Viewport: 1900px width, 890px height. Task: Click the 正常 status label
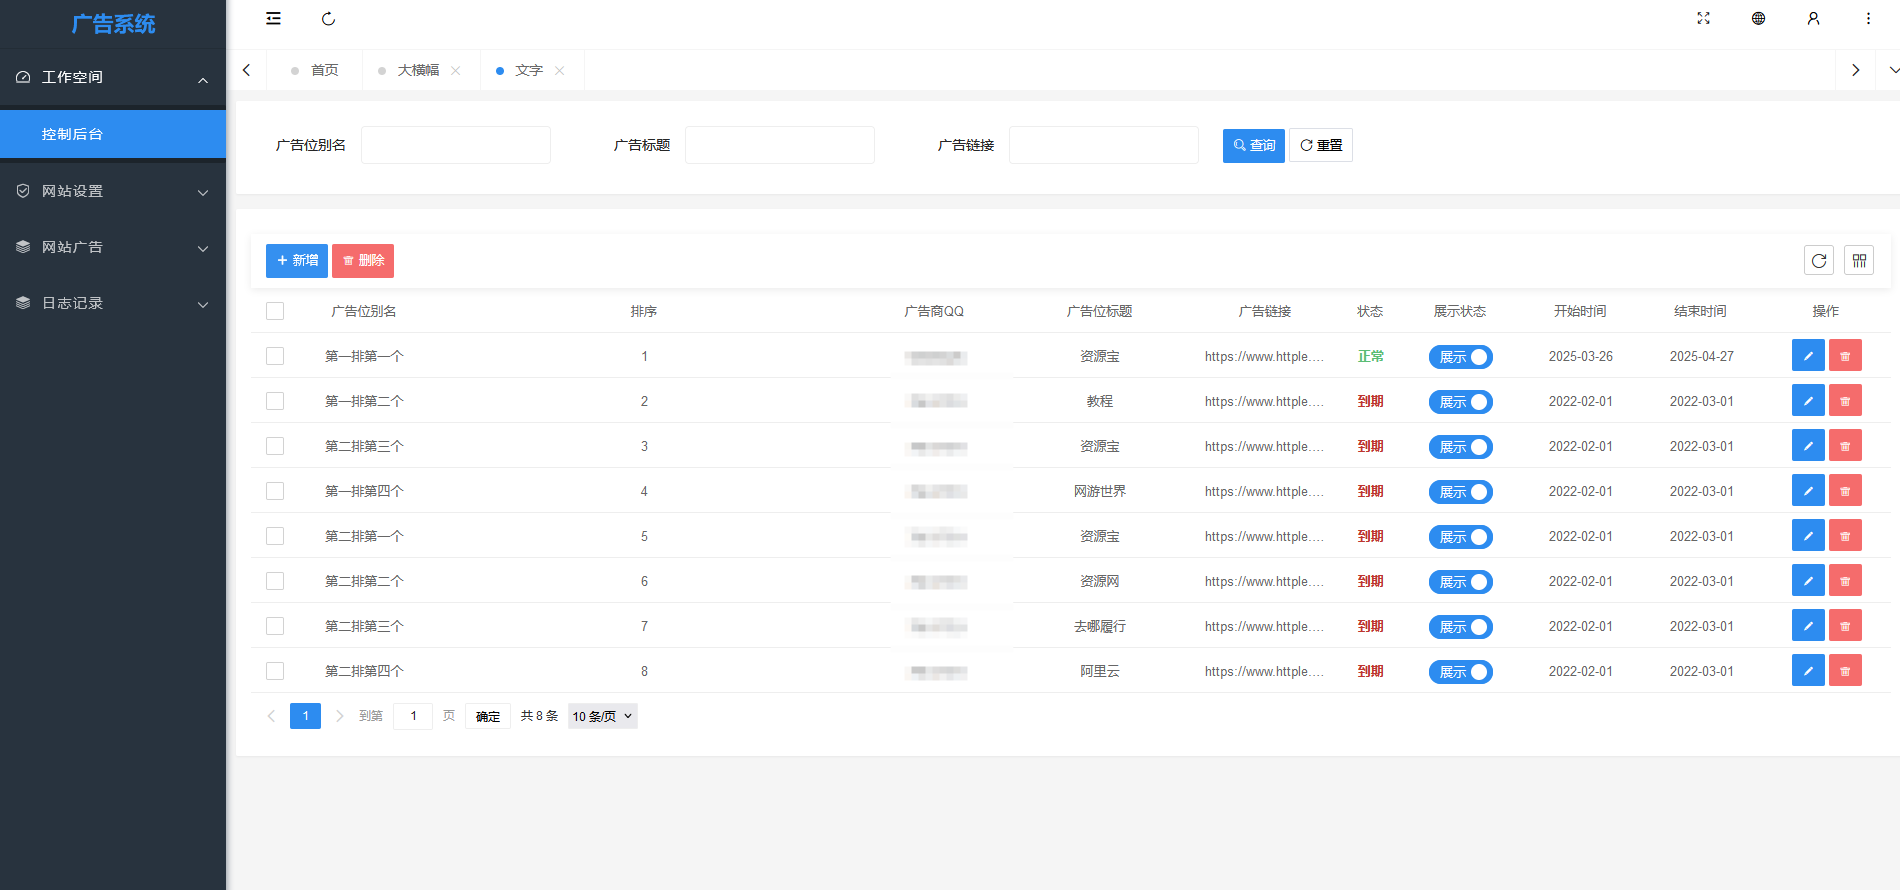[x=1371, y=356]
